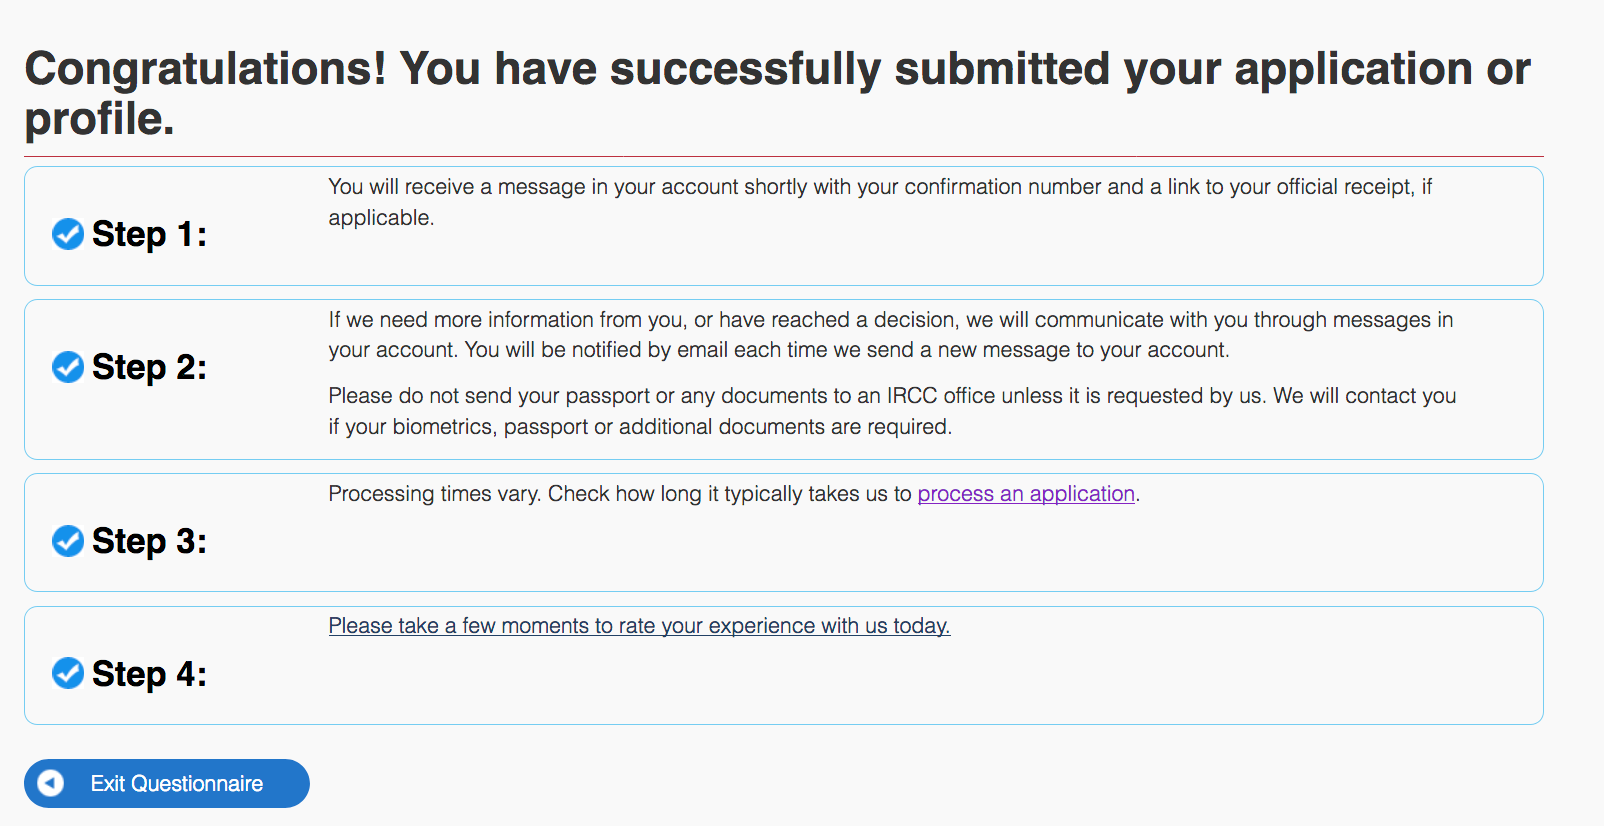This screenshot has width=1604, height=826.
Task: Open the process an application link
Action: tap(1026, 494)
